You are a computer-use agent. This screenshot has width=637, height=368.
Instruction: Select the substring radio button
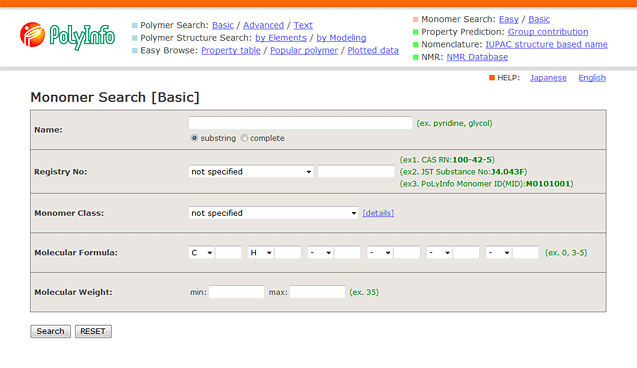click(x=194, y=138)
